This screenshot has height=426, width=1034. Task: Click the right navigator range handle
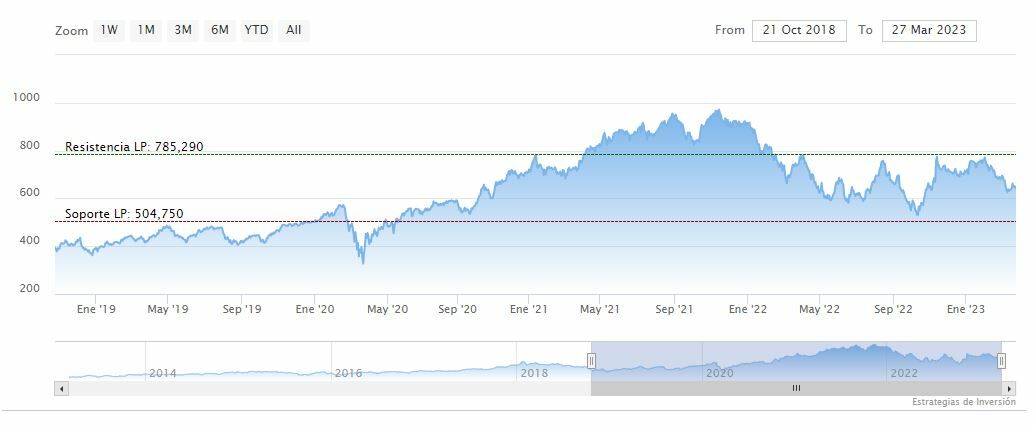[x=1001, y=360]
